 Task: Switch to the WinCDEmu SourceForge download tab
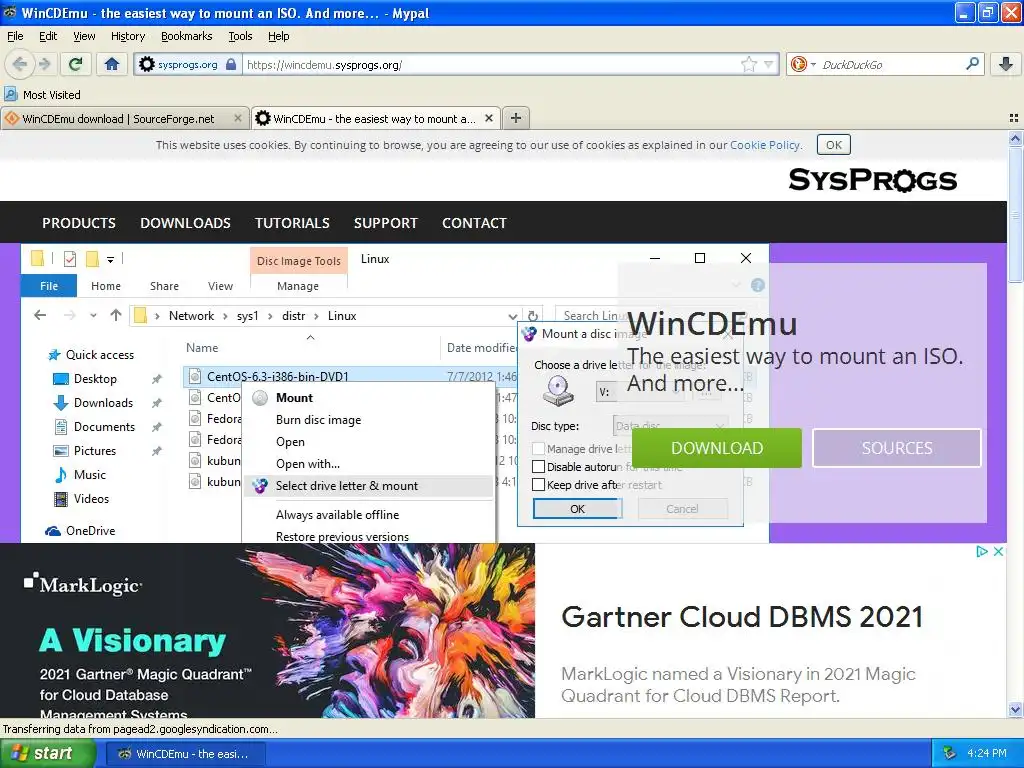click(x=118, y=119)
